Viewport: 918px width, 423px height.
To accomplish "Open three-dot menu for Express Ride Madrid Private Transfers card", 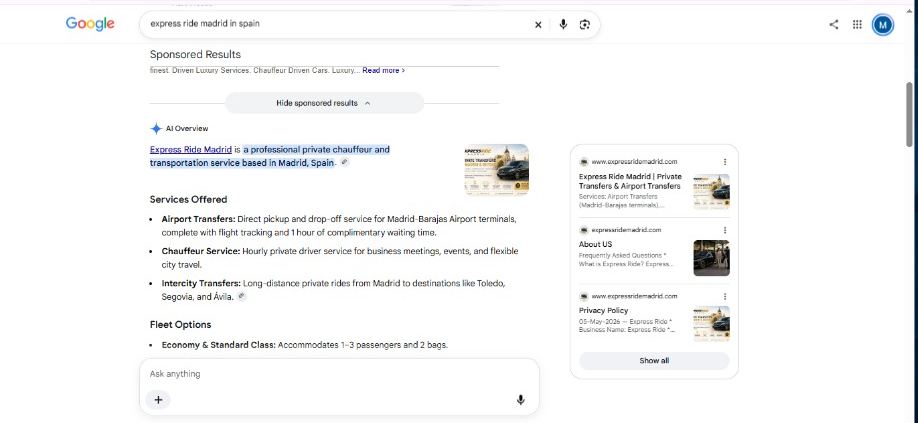I will (725, 162).
